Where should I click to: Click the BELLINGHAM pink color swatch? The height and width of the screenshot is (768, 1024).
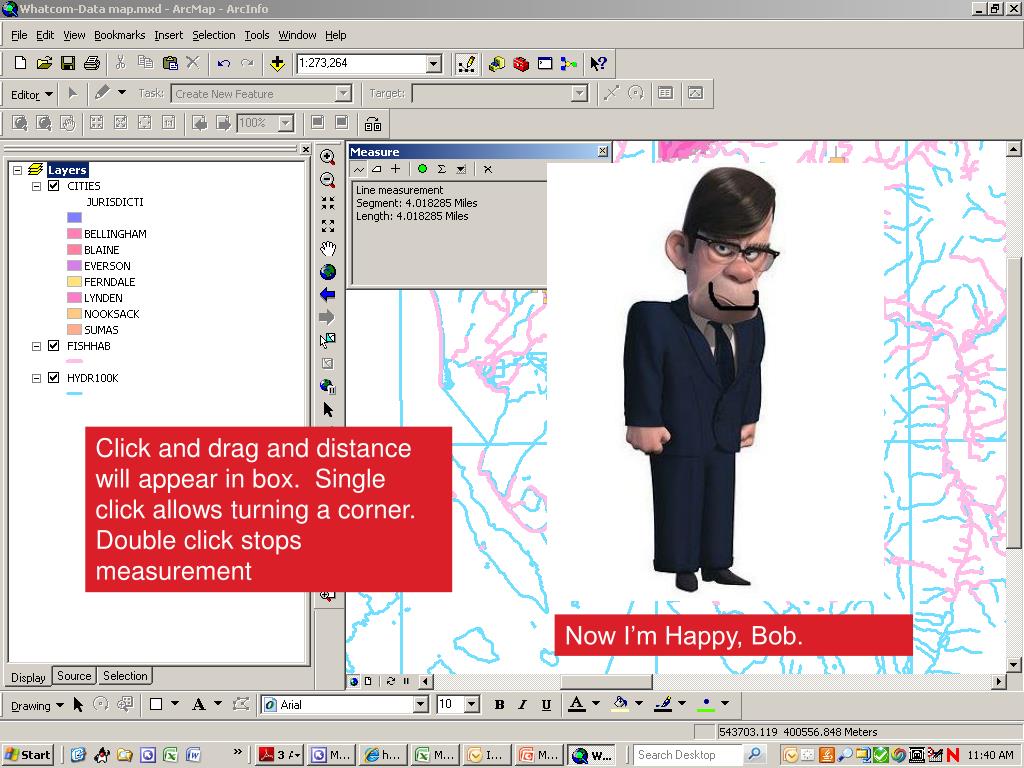tap(74, 234)
